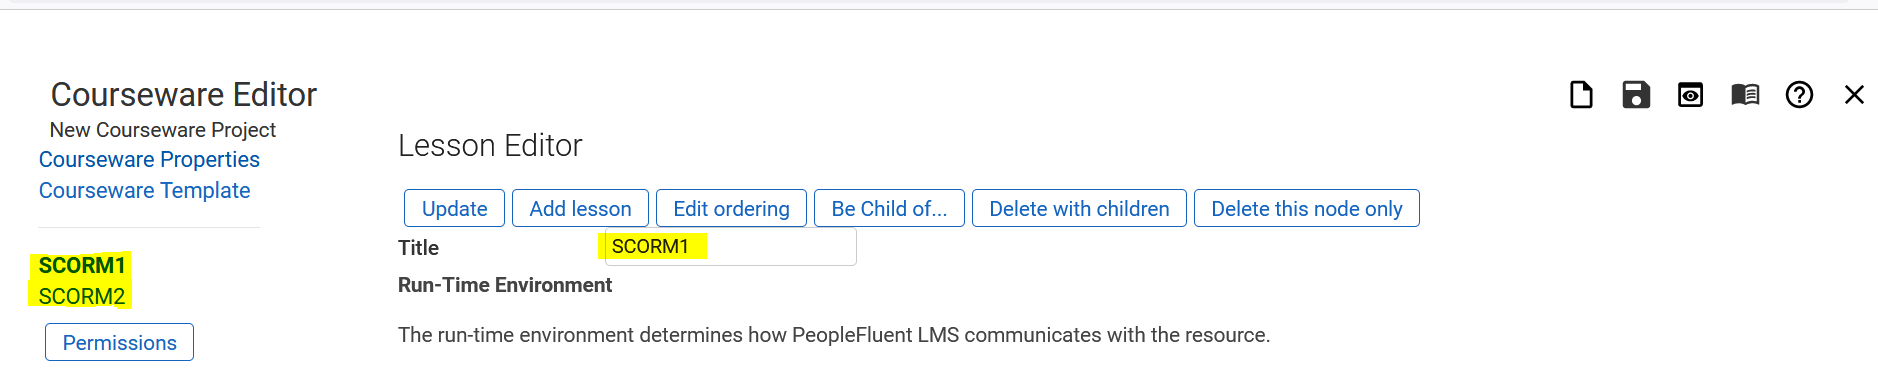Add a new lesson
1878x368 pixels.
pyautogui.click(x=580, y=208)
